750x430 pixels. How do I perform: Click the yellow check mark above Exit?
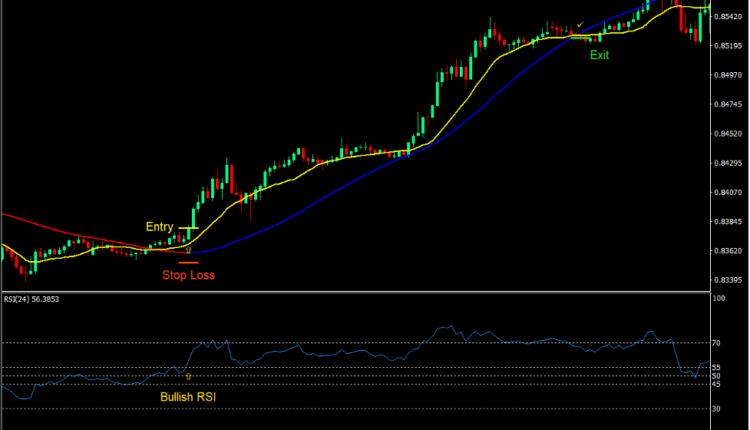coord(580,25)
